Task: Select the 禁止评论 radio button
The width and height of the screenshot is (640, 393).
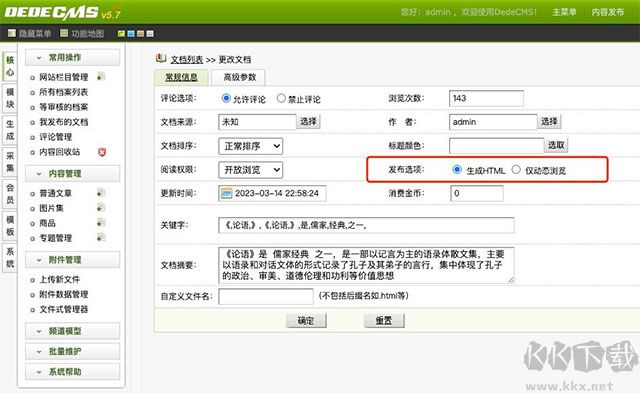Action: point(281,98)
